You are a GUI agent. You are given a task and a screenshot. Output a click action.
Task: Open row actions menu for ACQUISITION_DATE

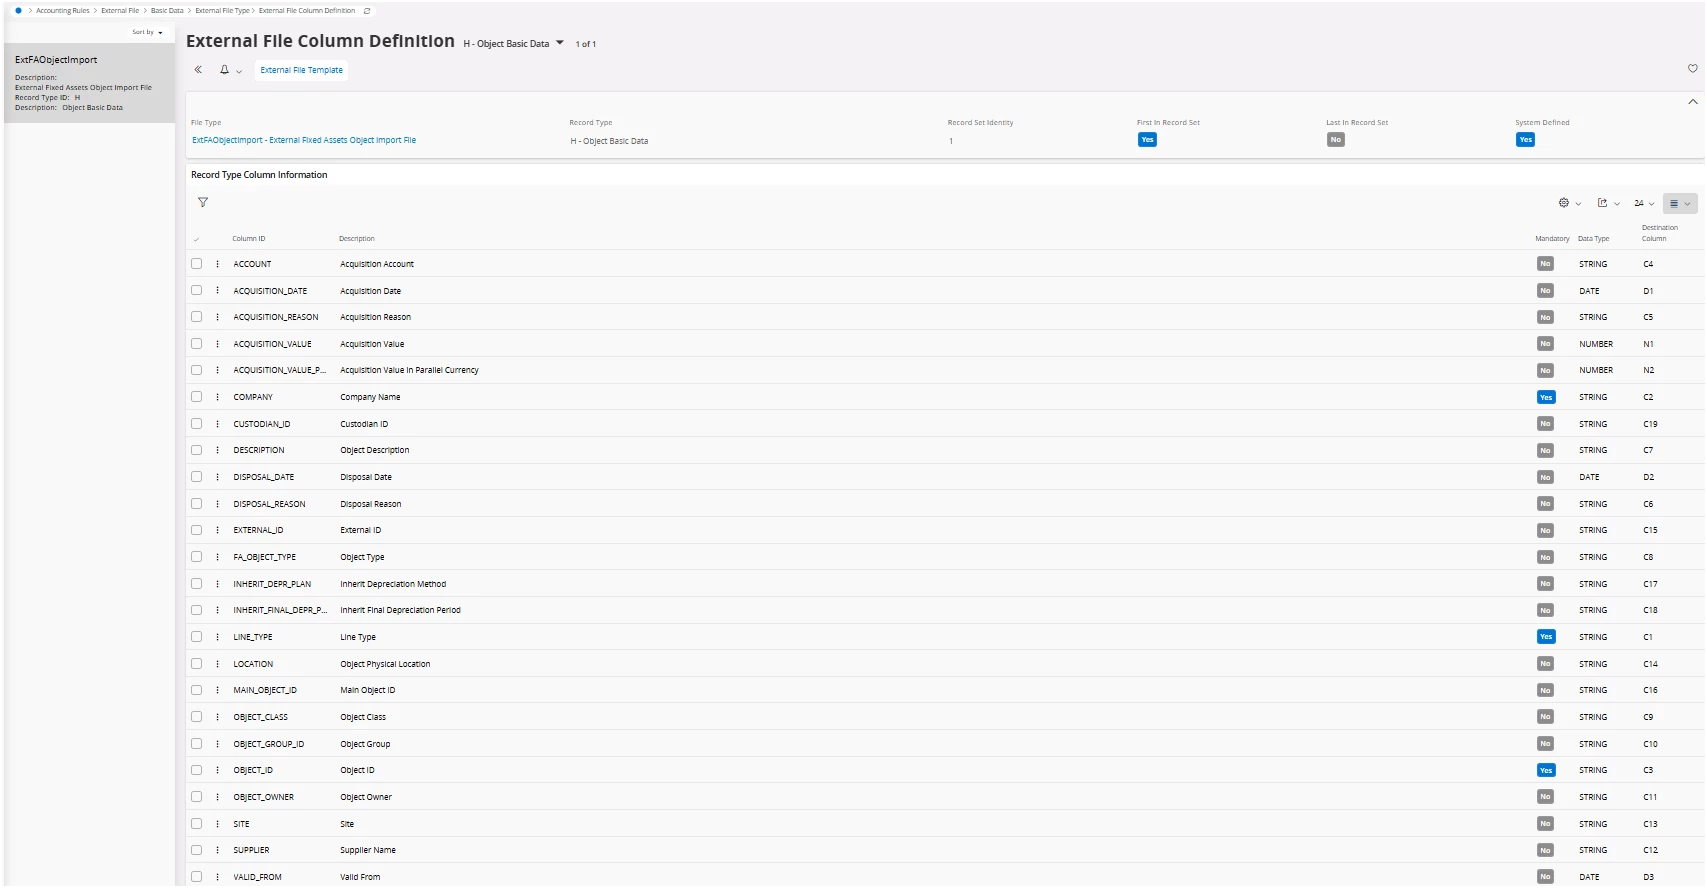pyautogui.click(x=217, y=291)
